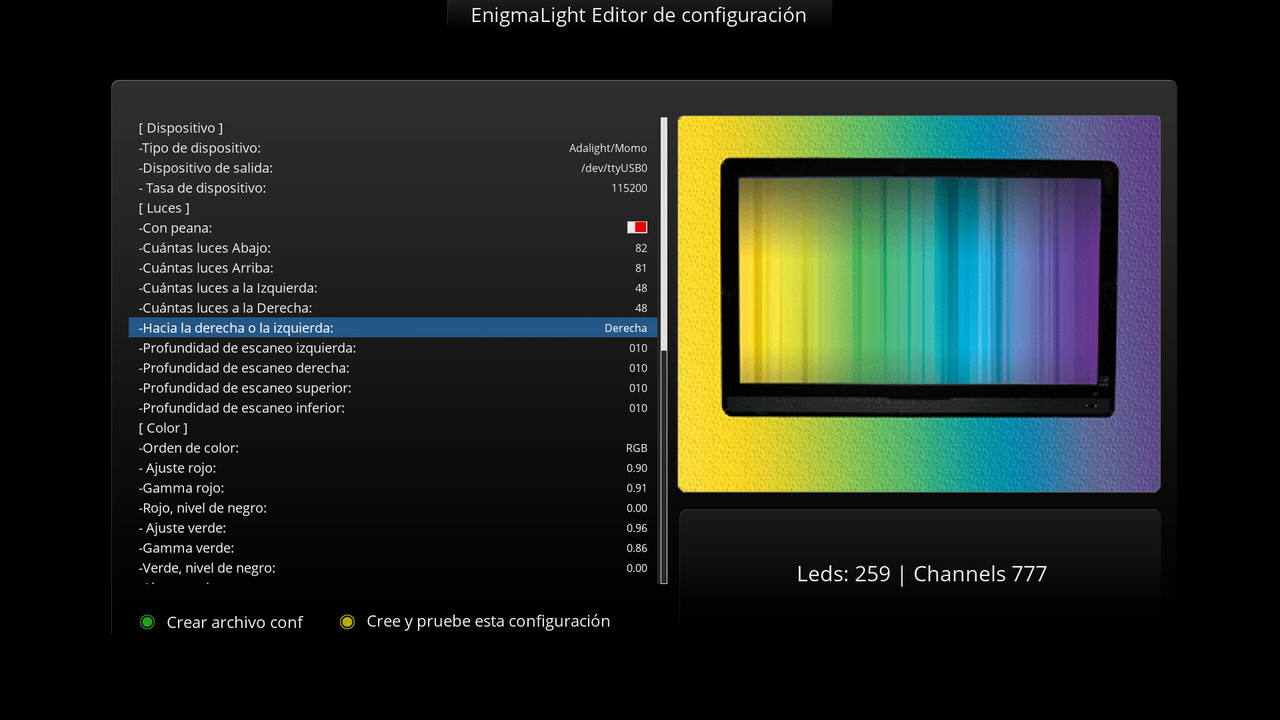Click Cree y pruebe esta configuración label

488,621
